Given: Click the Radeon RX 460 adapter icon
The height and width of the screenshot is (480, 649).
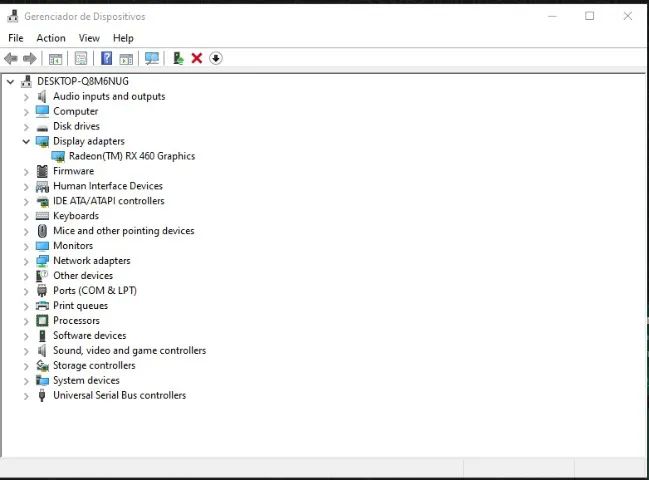Looking at the screenshot, I should (x=58, y=156).
